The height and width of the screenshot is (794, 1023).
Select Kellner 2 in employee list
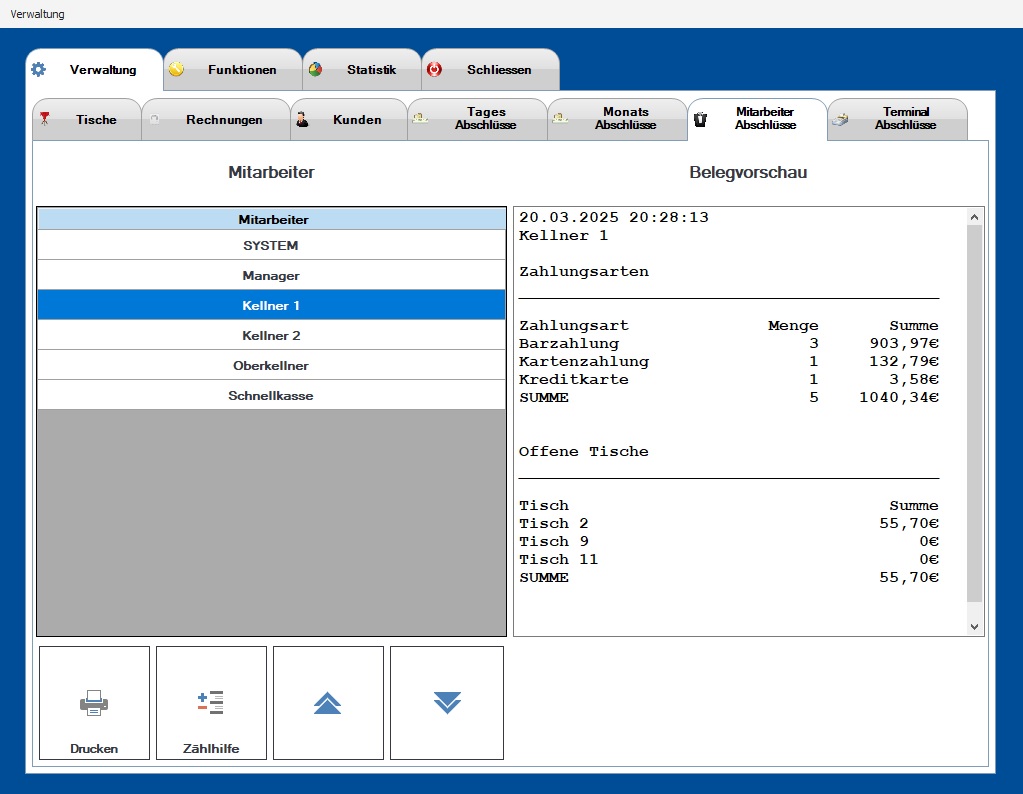271,336
